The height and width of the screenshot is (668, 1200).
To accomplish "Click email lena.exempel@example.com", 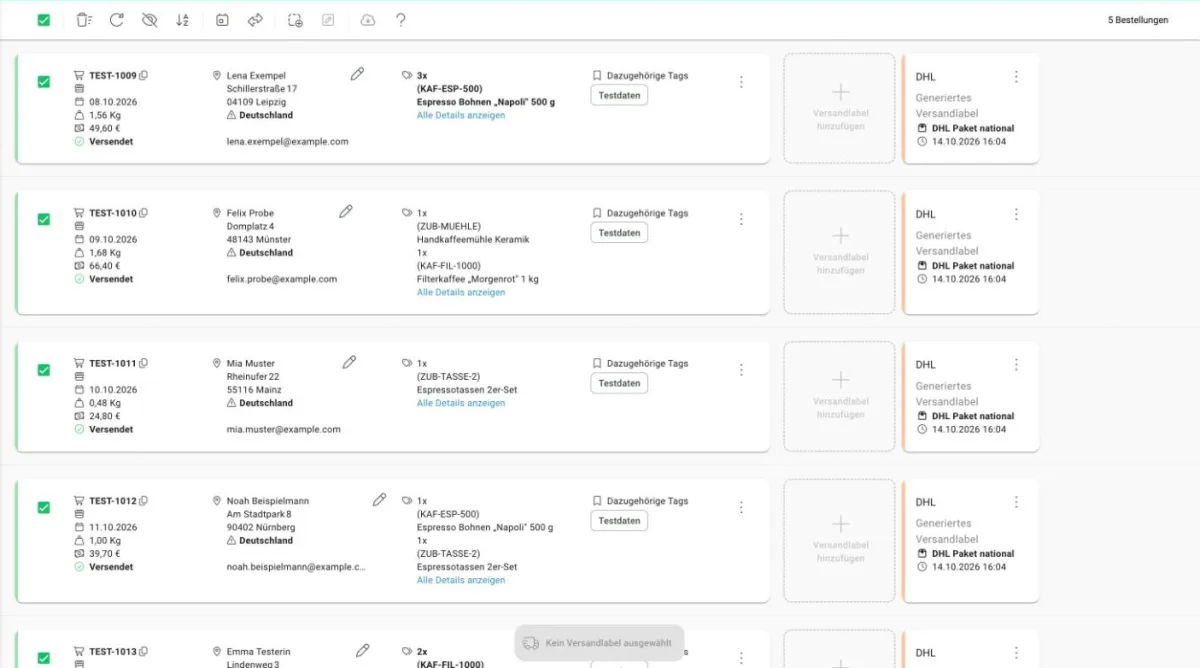I will tap(288, 142).
